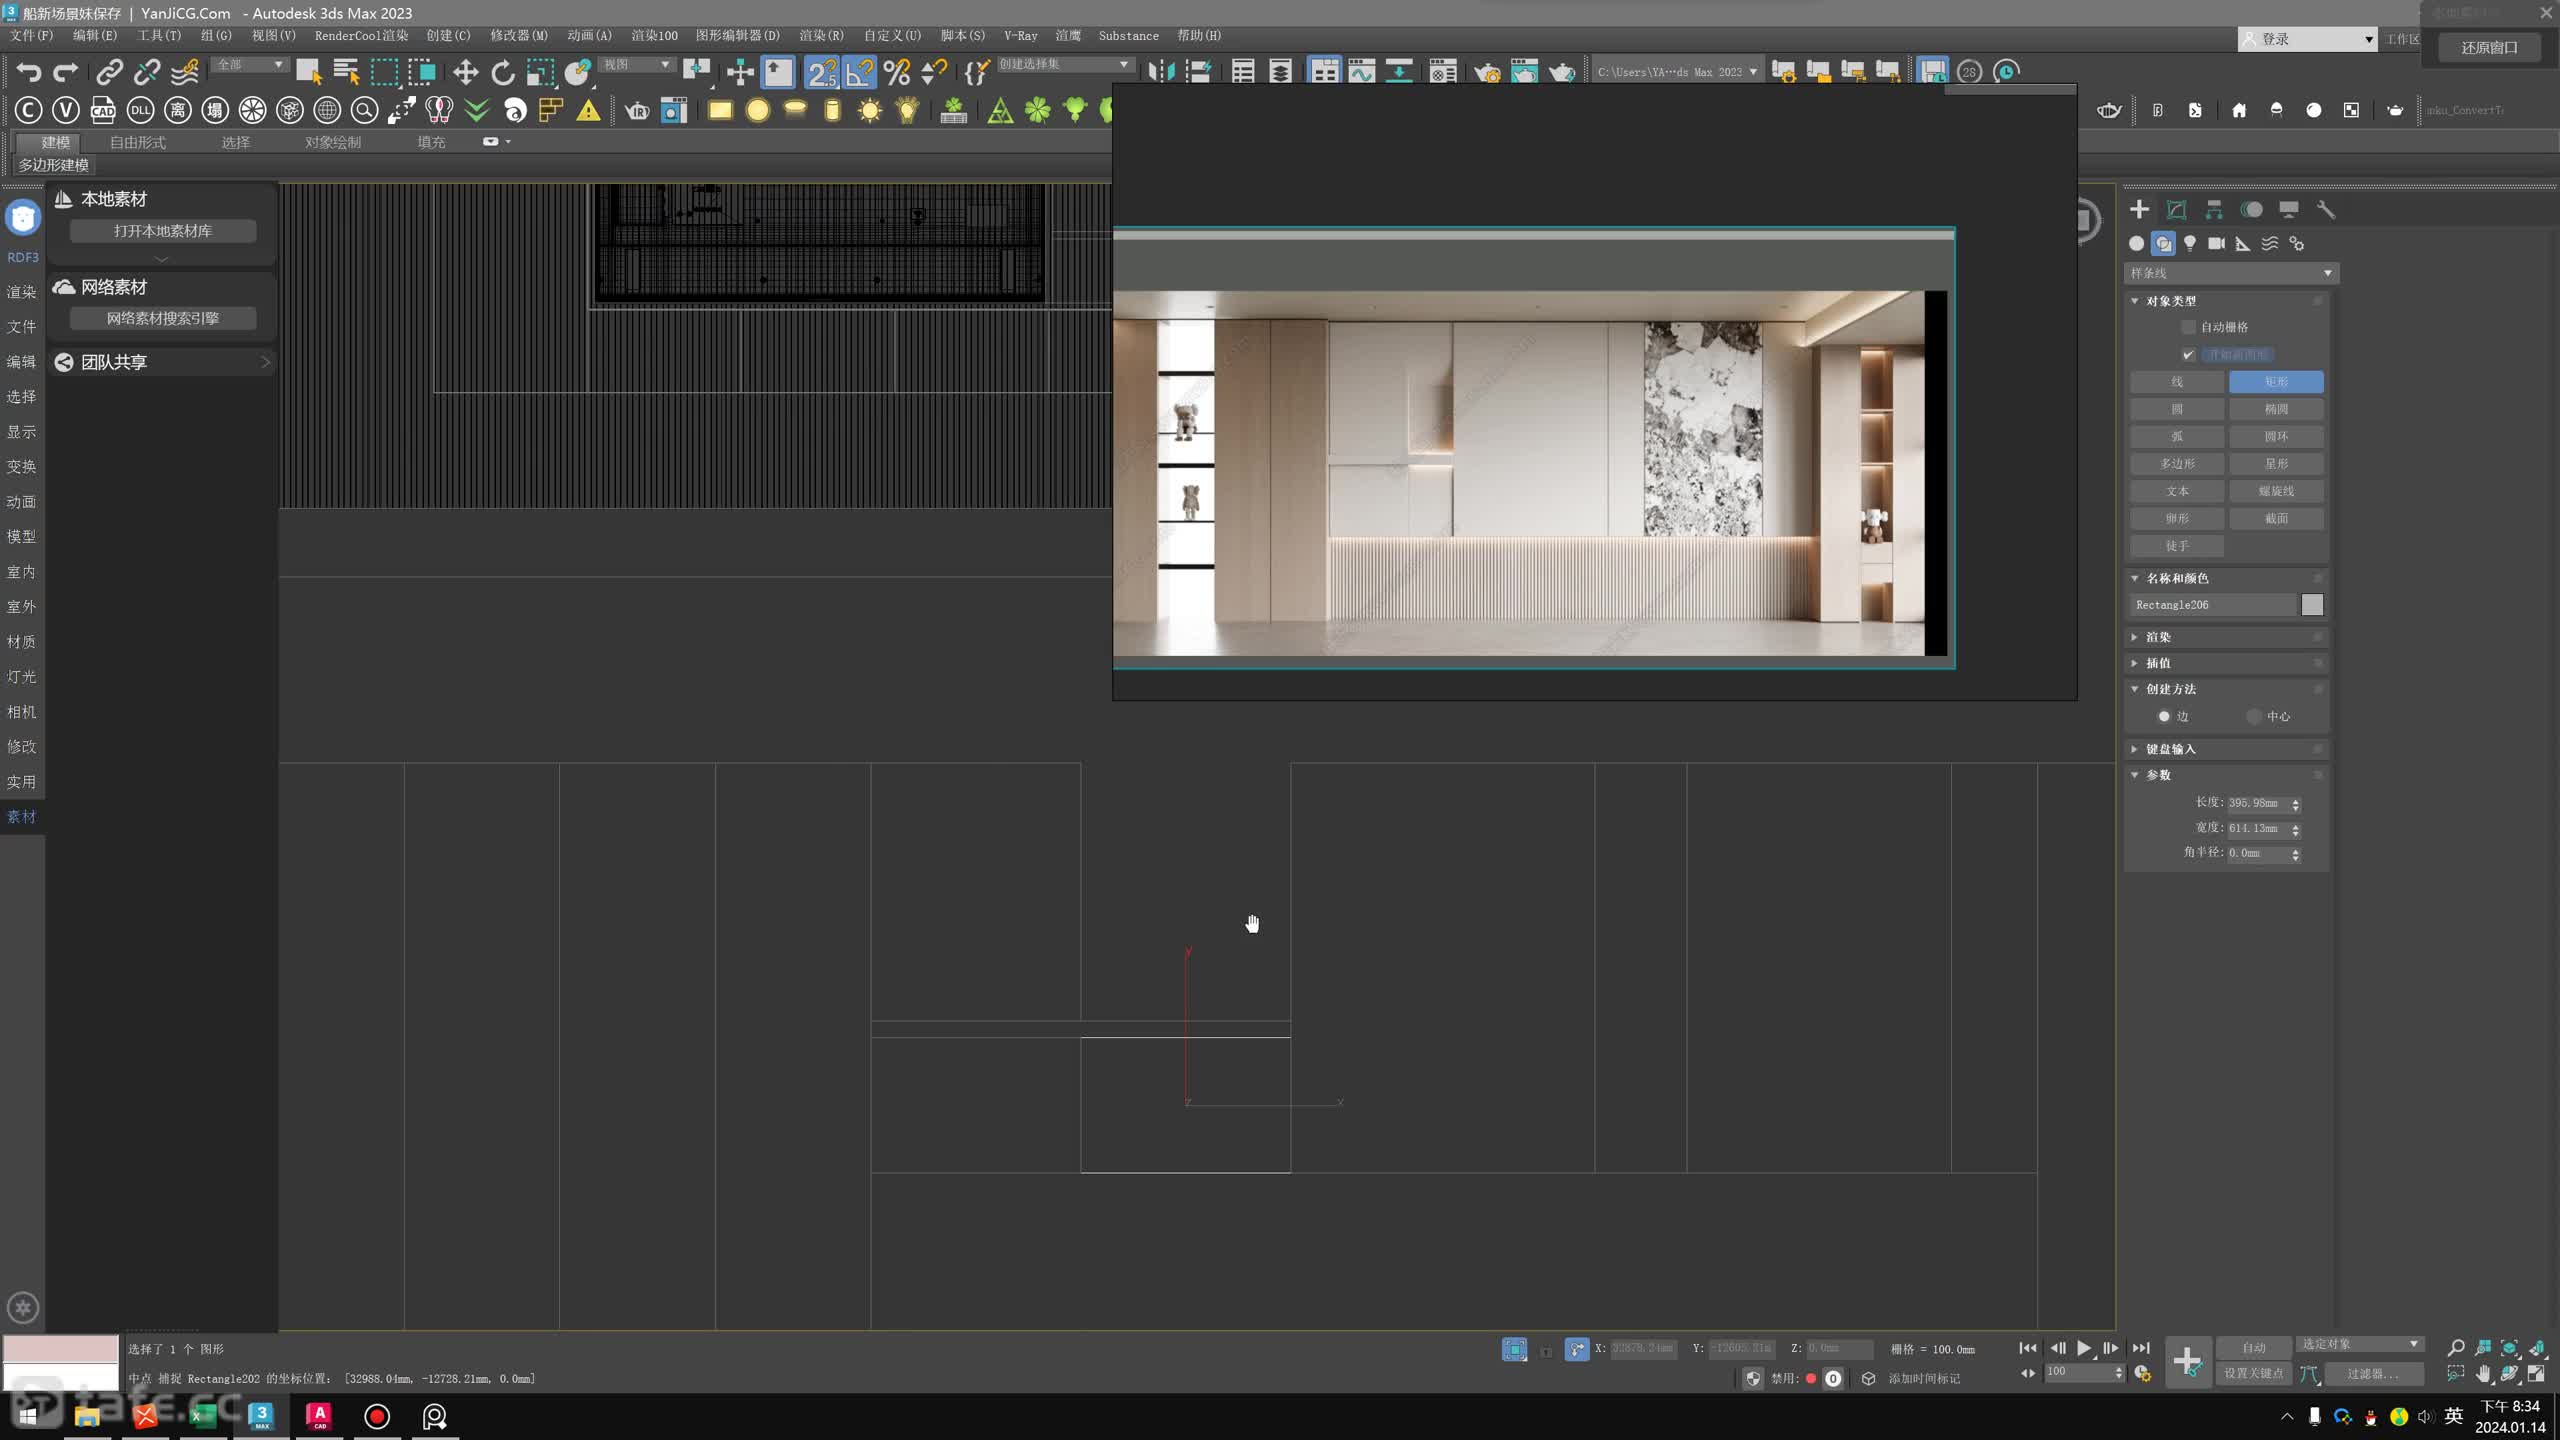2560x1440 pixels.
Task: Open the Utilities wrench panel icon
Action: 2326,209
